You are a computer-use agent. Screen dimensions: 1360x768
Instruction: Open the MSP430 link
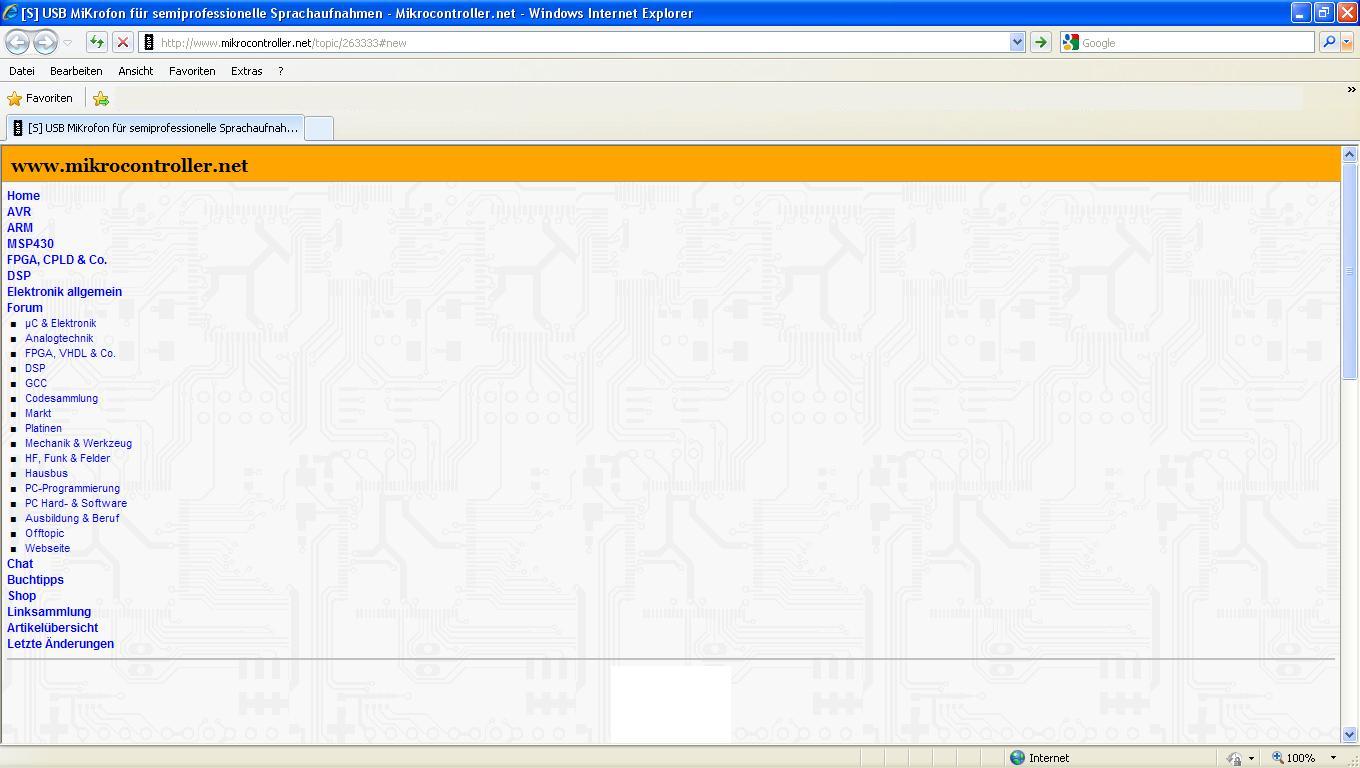coord(30,244)
